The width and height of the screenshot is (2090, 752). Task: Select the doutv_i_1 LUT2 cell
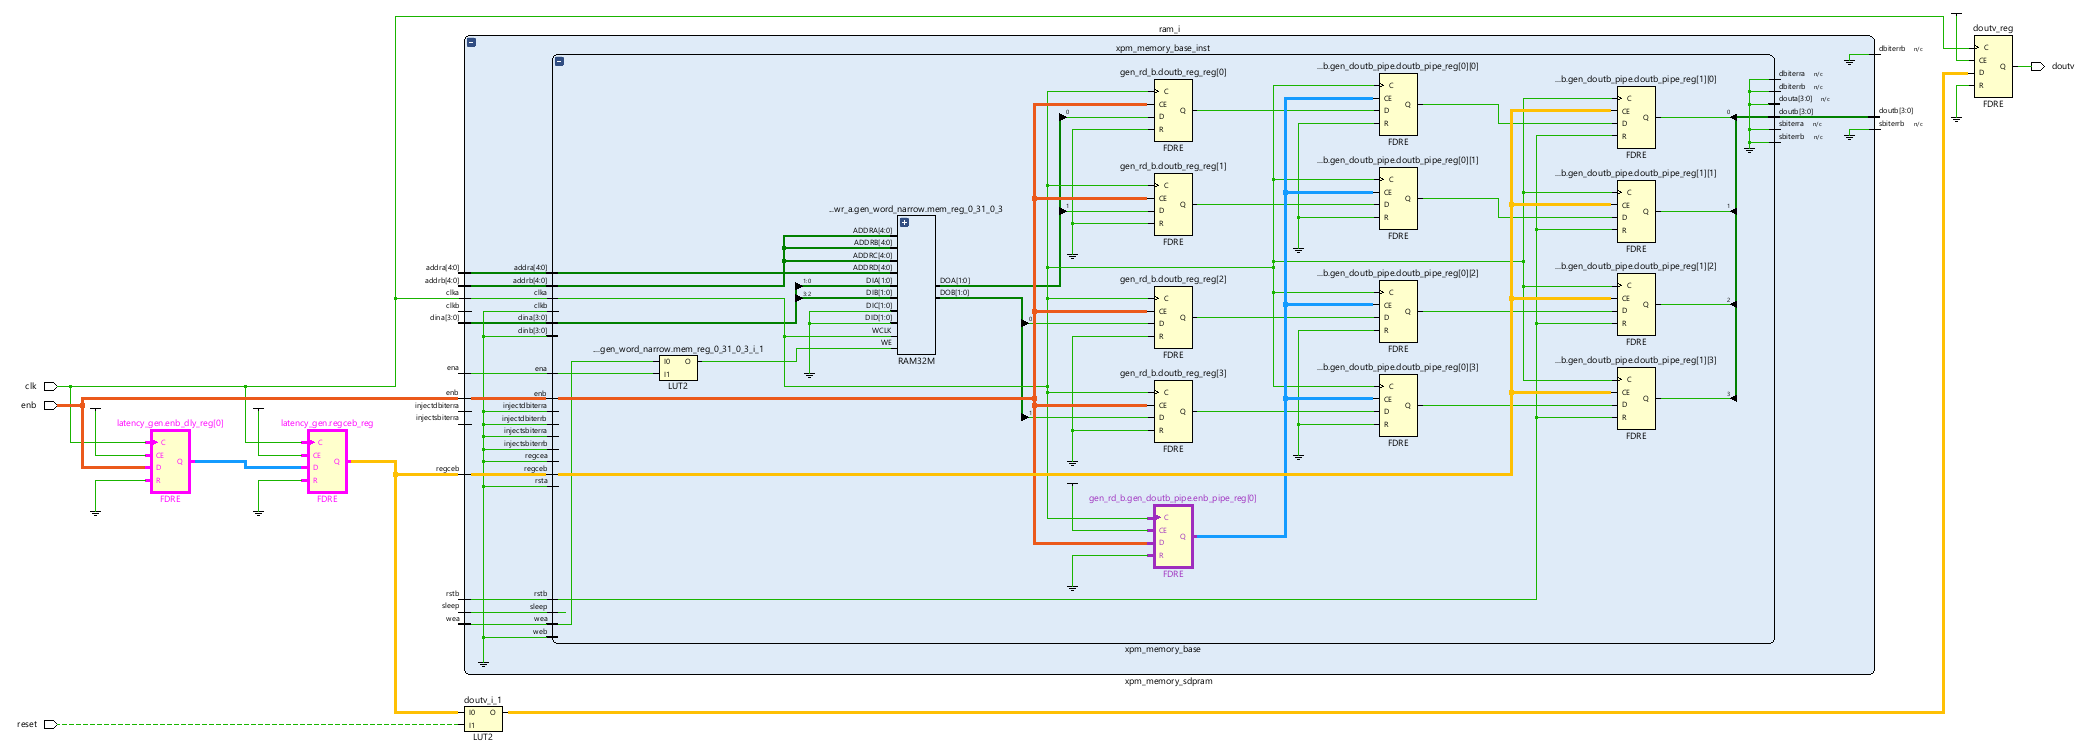click(x=483, y=719)
